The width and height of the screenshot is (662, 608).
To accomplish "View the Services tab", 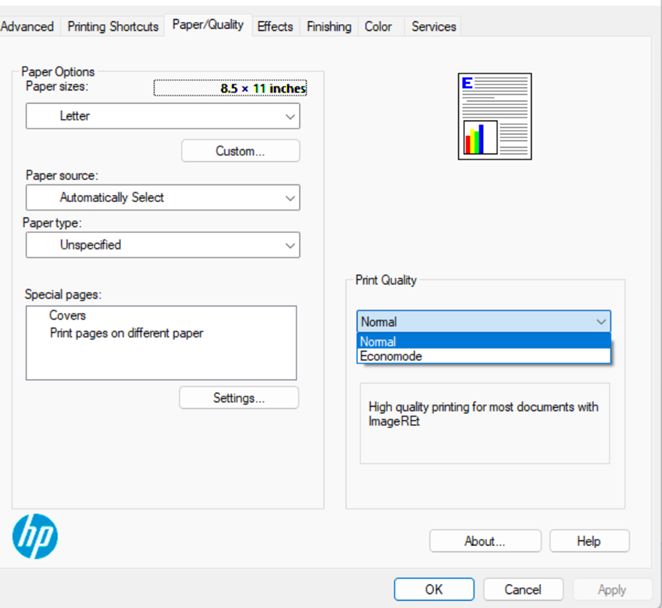I will tap(434, 27).
